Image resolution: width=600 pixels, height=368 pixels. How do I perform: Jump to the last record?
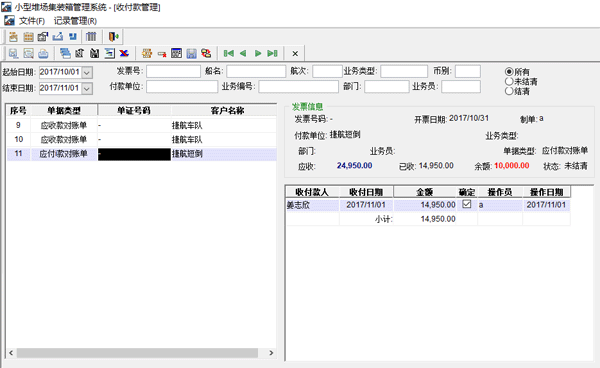click(x=272, y=54)
